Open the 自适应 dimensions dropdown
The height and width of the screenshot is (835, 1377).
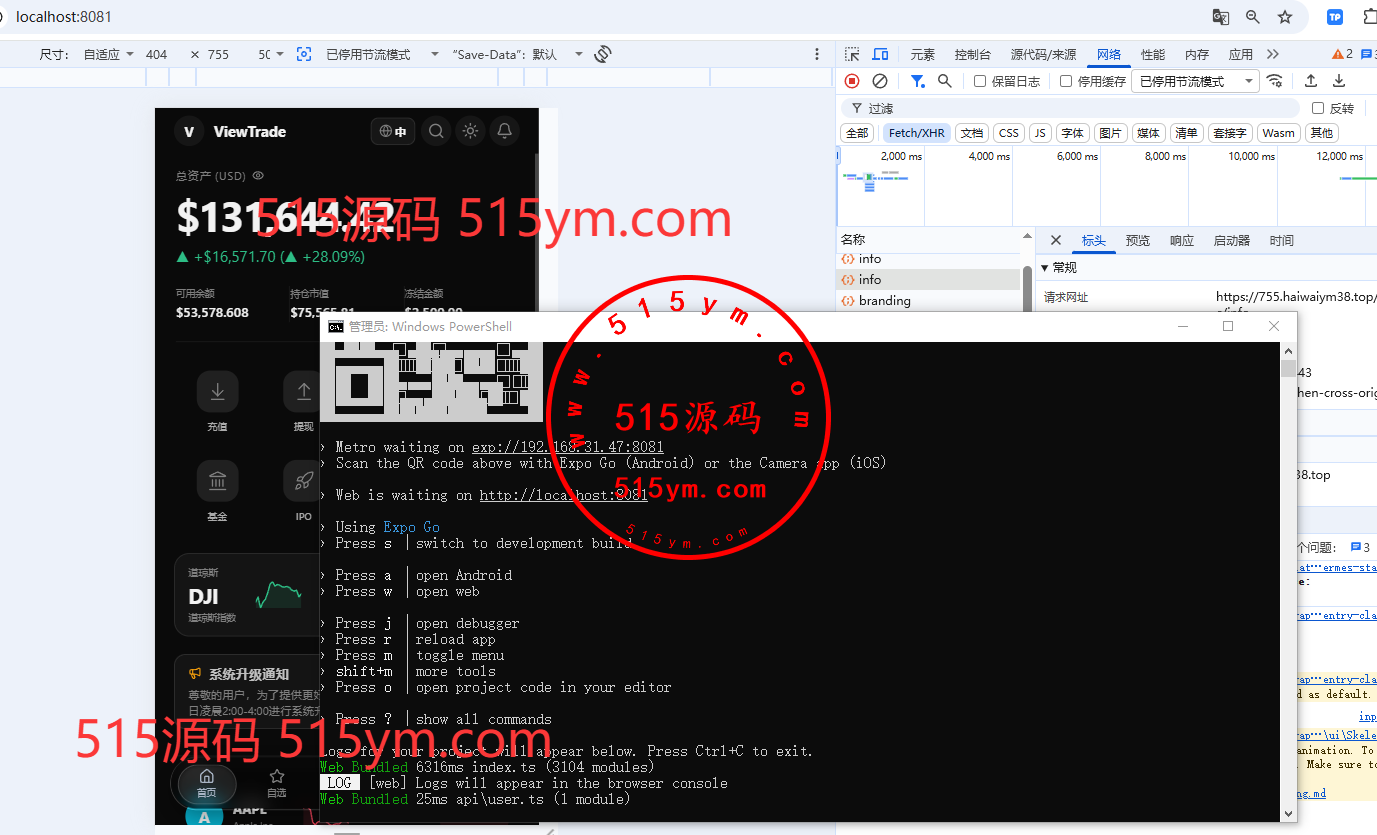tap(108, 54)
